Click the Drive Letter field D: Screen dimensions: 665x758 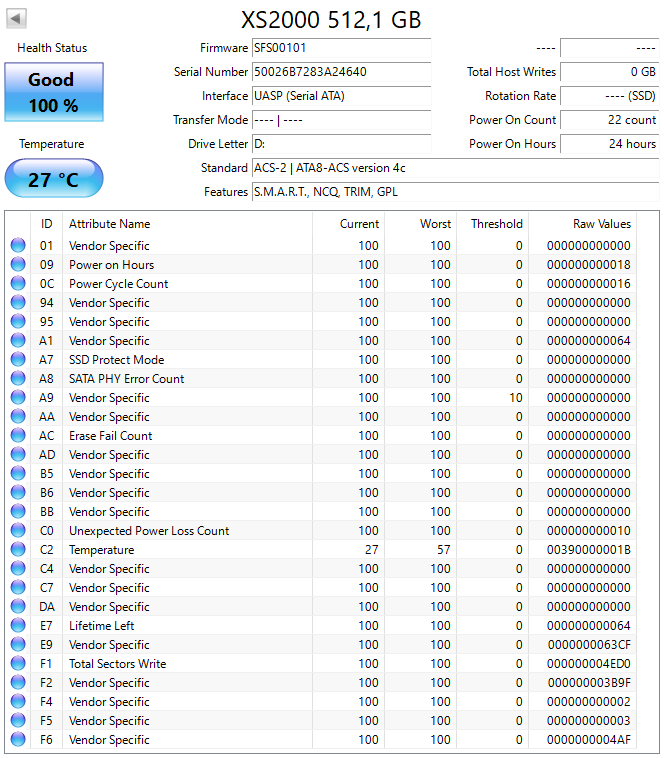tap(341, 144)
